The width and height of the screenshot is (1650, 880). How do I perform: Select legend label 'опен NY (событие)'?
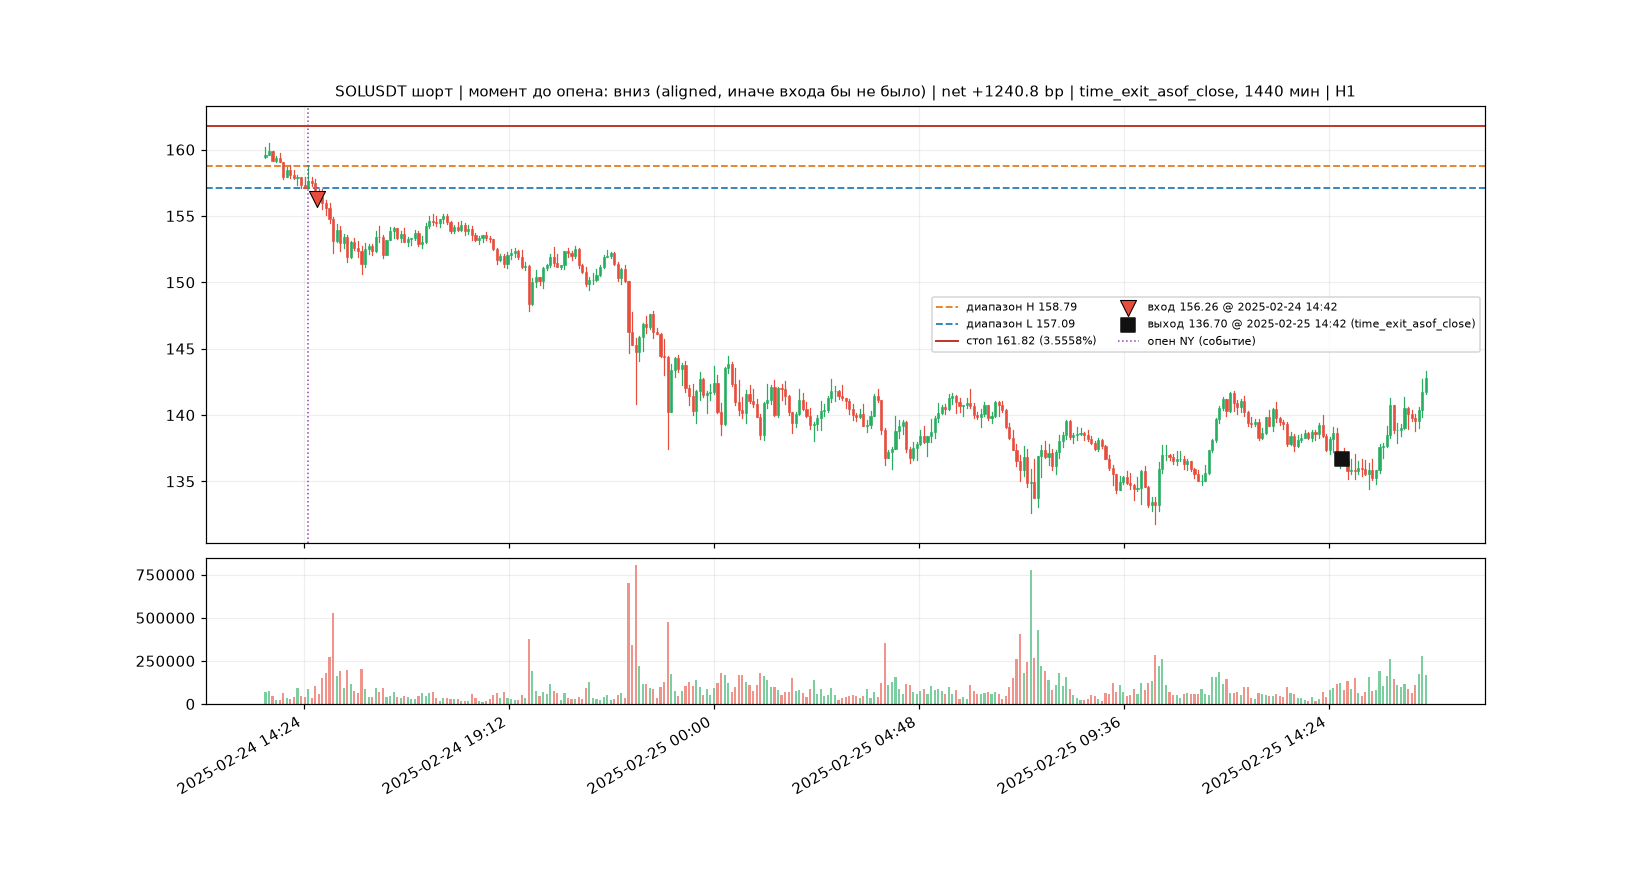pyautogui.click(x=1201, y=341)
